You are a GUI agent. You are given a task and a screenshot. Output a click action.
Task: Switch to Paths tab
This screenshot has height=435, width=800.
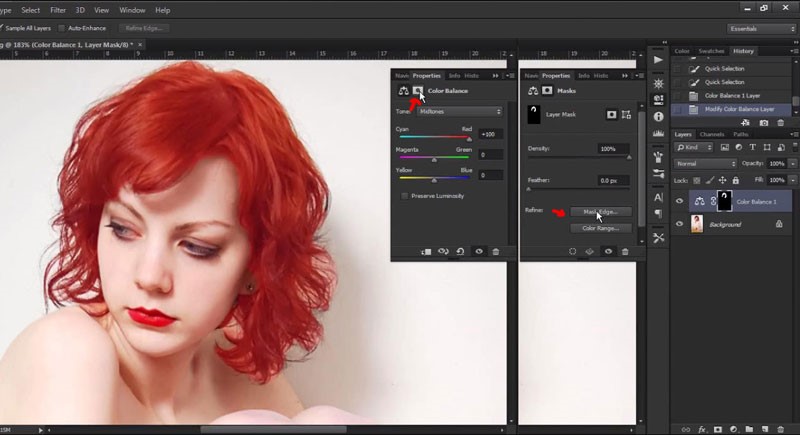pos(741,135)
